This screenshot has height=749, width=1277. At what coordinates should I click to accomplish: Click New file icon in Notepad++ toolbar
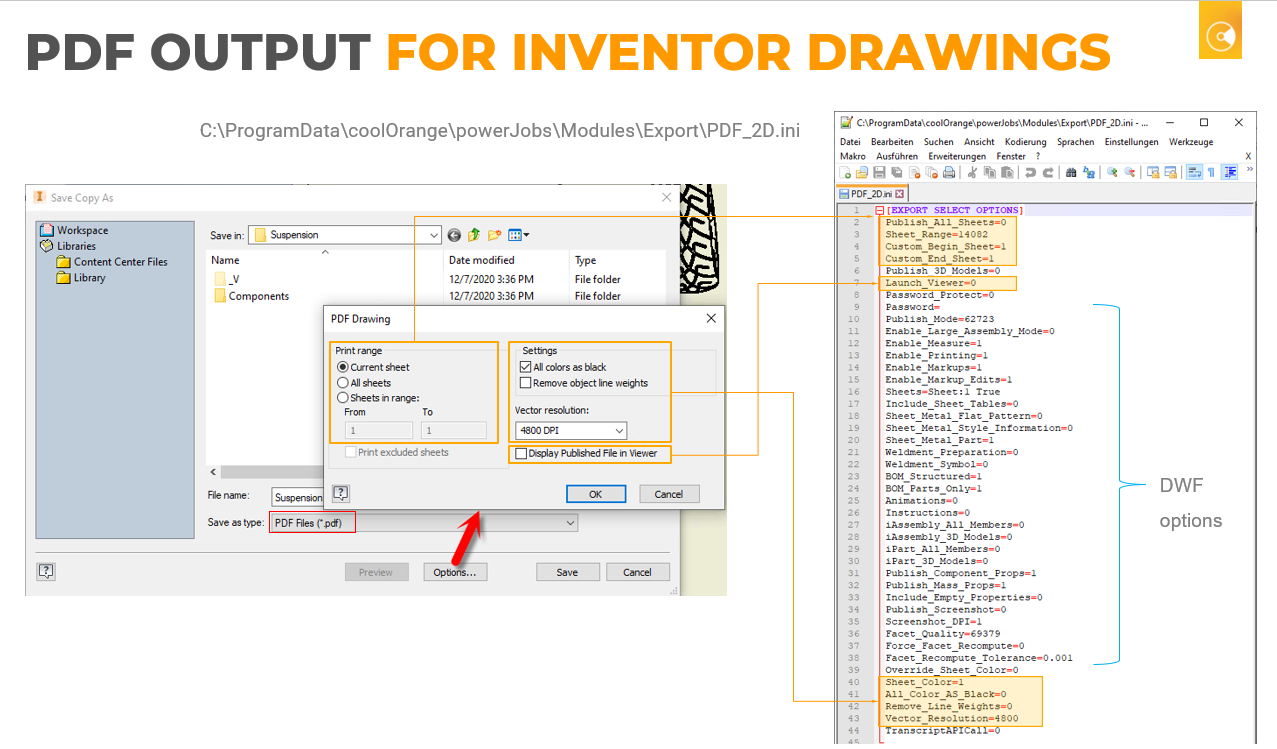click(x=845, y=172)
